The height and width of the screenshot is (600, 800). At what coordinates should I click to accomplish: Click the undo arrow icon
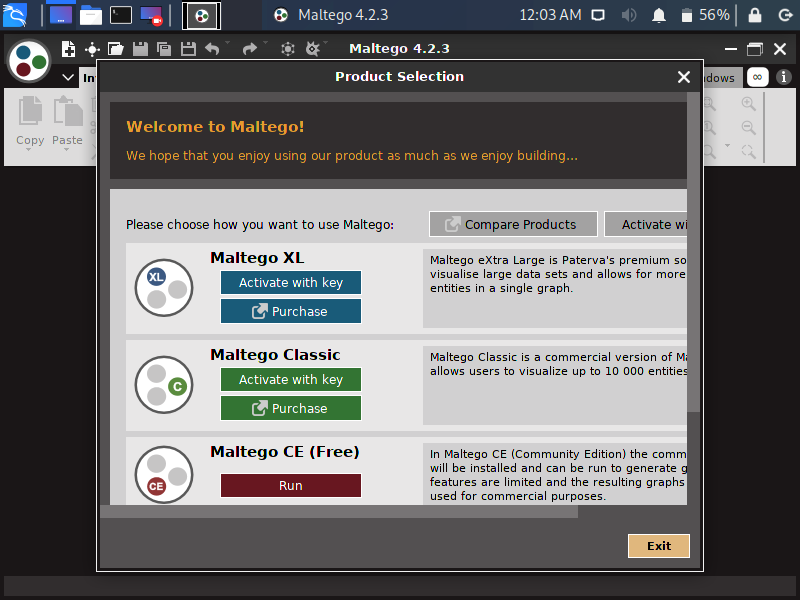point(211,49)
